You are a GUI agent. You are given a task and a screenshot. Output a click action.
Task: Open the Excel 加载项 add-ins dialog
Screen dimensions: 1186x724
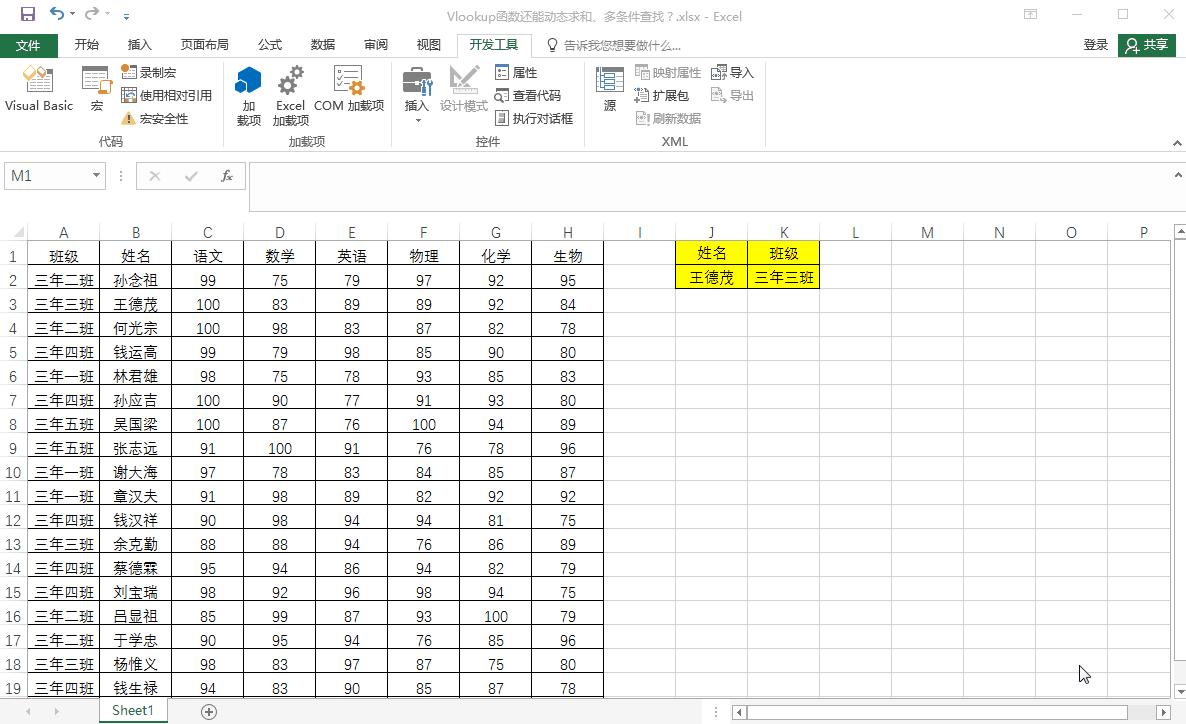coord(290,95)
